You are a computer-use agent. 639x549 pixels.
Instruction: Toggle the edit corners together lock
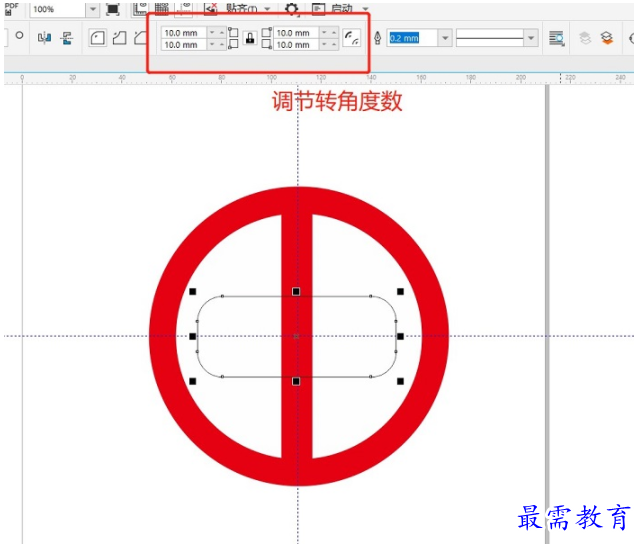click(x=250, y=38)
